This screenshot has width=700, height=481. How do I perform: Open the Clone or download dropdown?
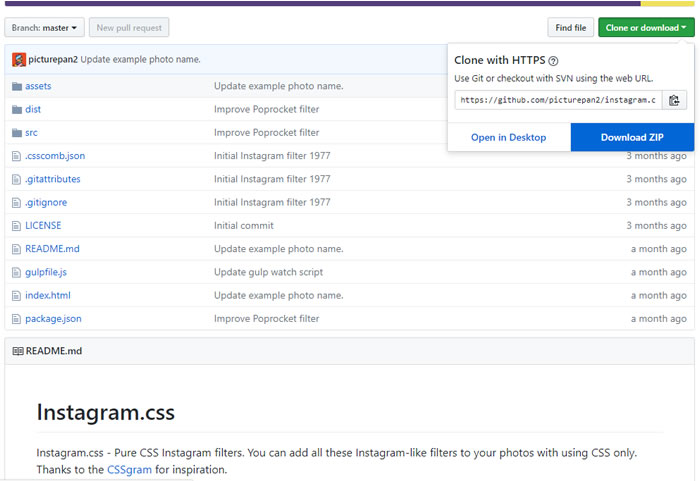[646, 28]
